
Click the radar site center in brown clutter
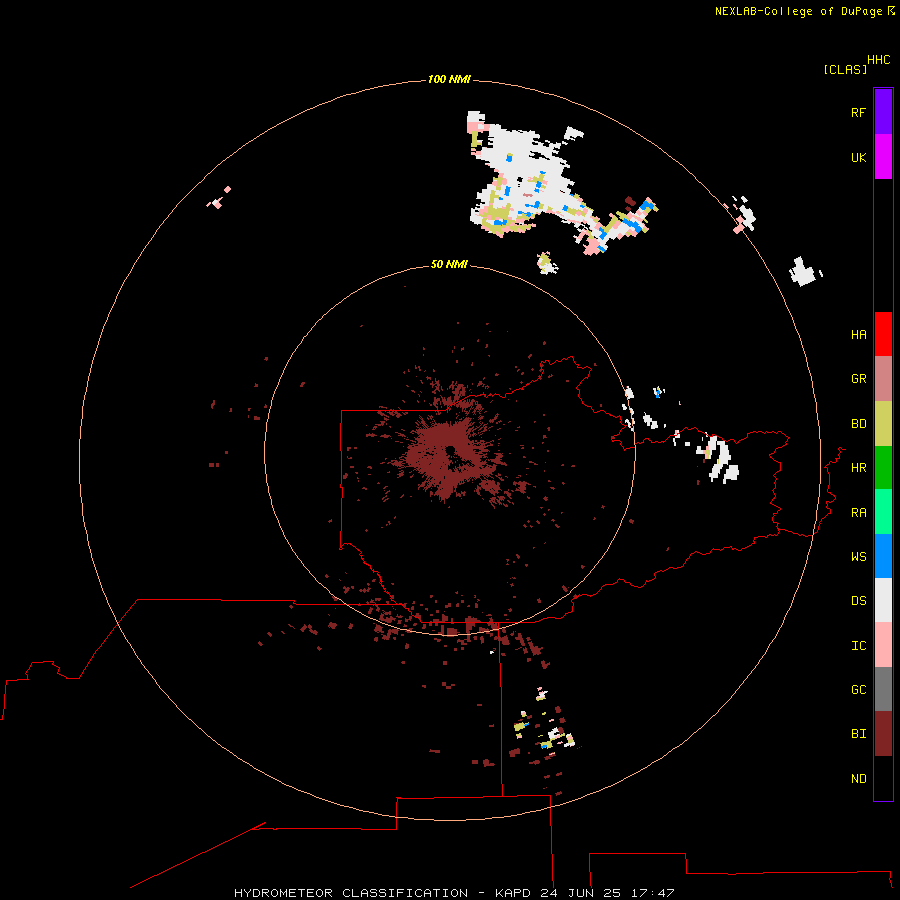pyautogui.click(x=451, y=449)
